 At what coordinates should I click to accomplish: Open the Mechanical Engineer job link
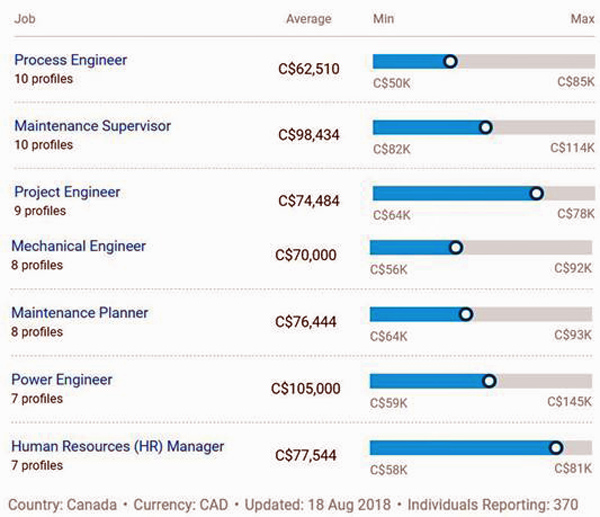click(78, 246)
